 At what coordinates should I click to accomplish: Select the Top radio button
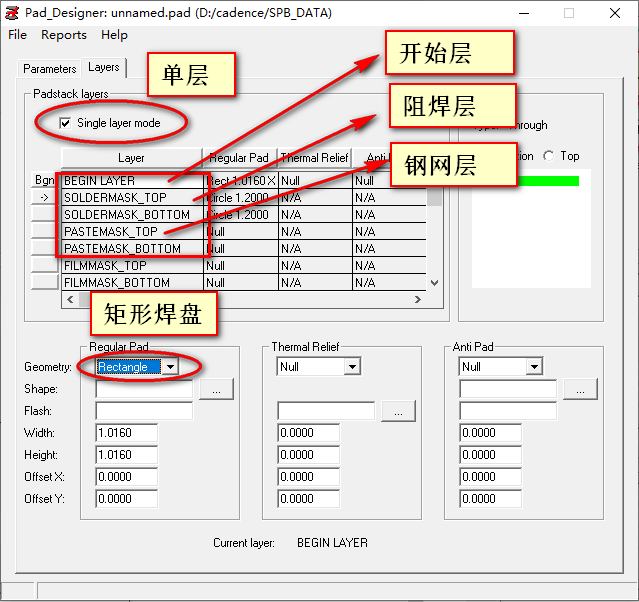(x=548, y=156)
